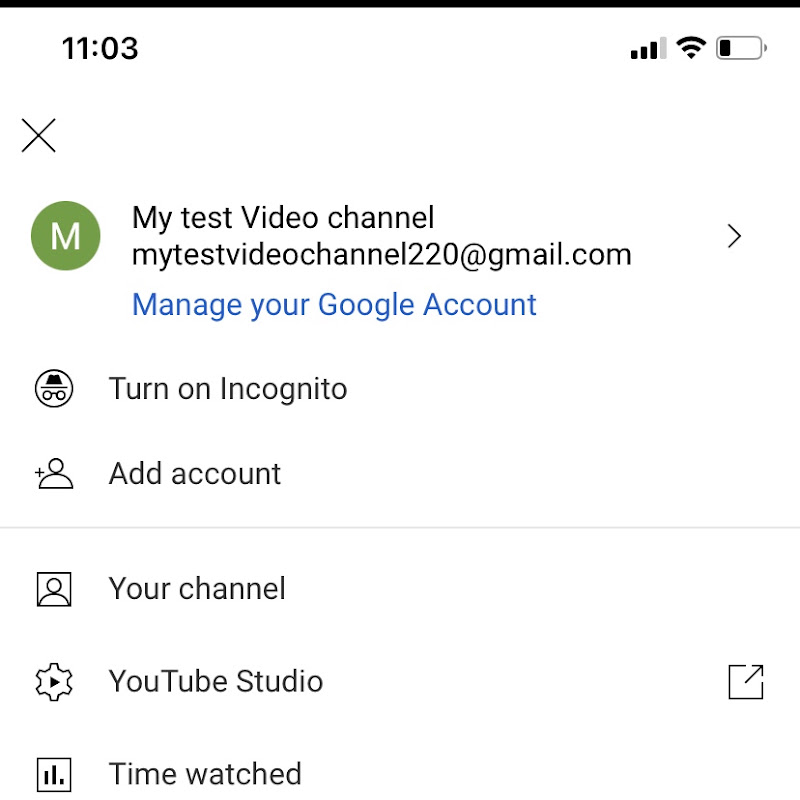Select Turn on Incognito option
800x800 pixels.
click(228, 389)
